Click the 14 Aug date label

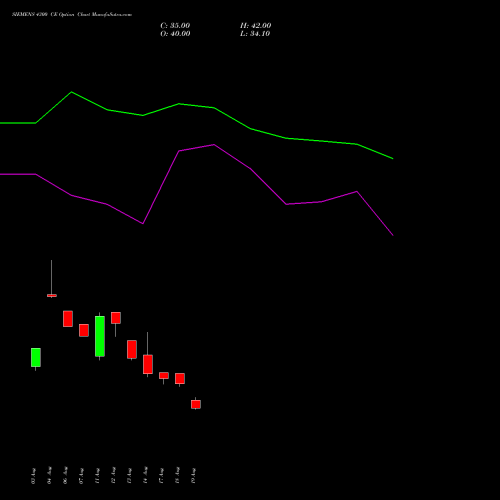pos(145,475)
